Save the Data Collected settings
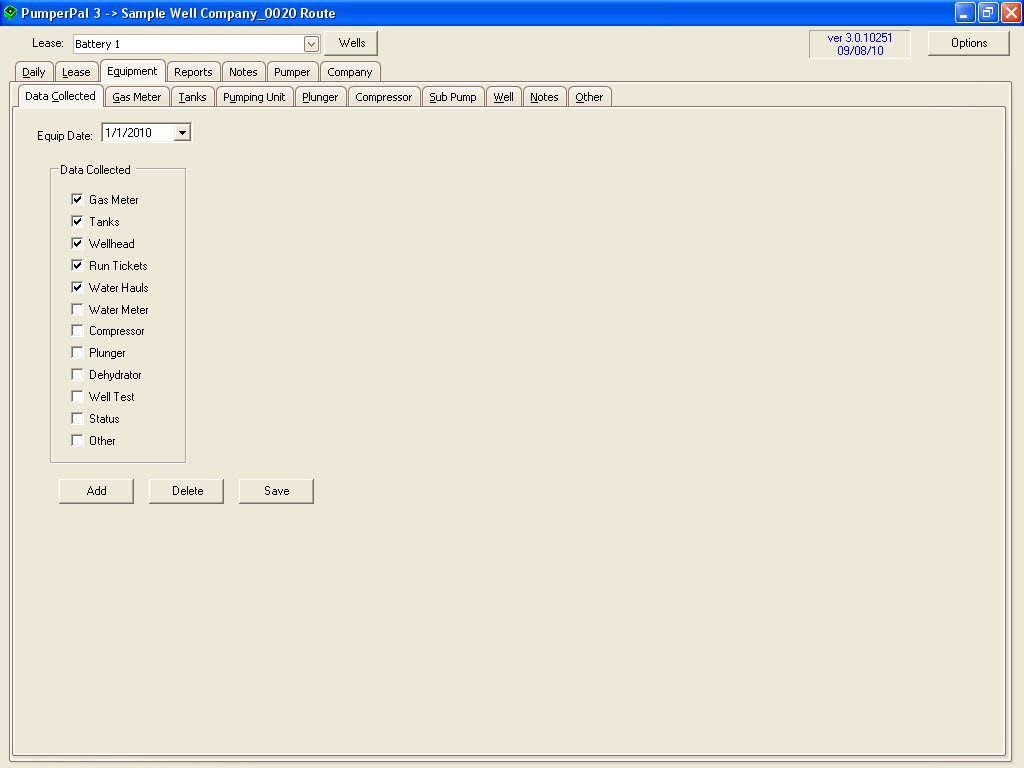This screenshot has width=1024, height=768. pyautogui.click(x=275, y=490)
